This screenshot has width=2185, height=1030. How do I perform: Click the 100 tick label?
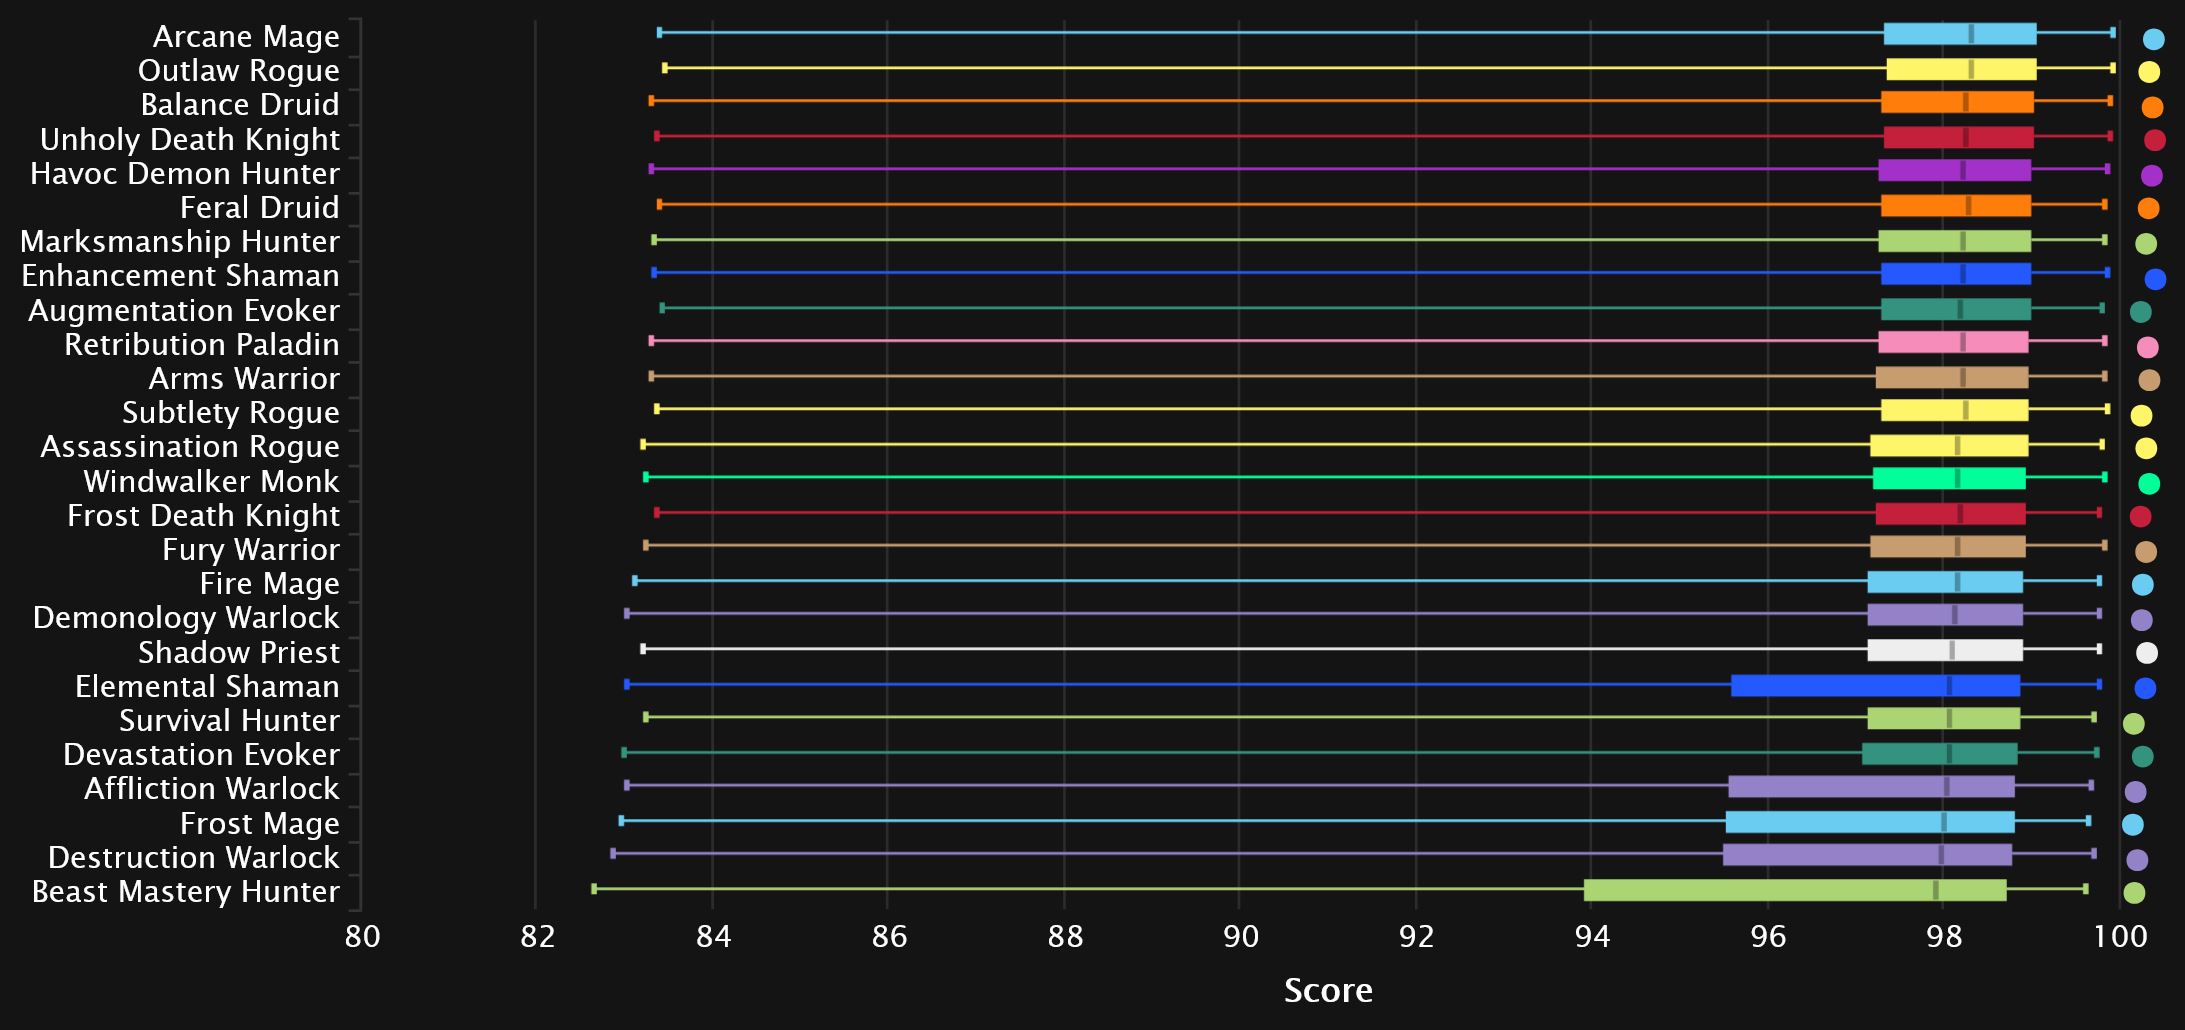(x=2120, y=937)
